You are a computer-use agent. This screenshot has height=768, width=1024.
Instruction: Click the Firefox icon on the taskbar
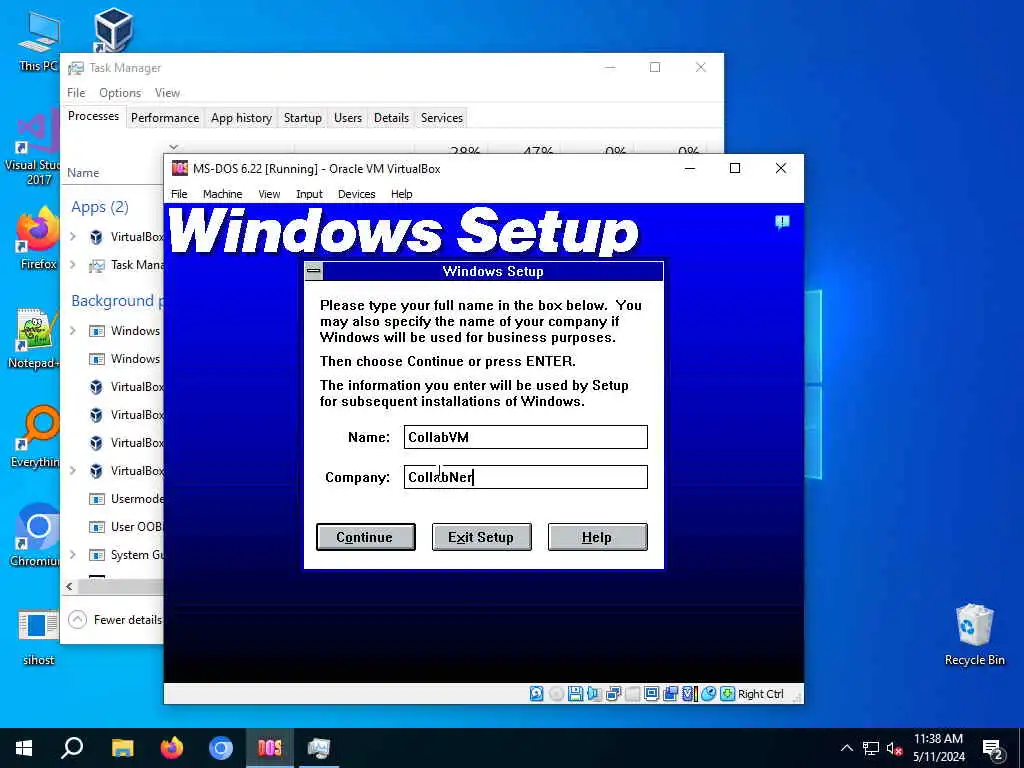pos(172,748)
